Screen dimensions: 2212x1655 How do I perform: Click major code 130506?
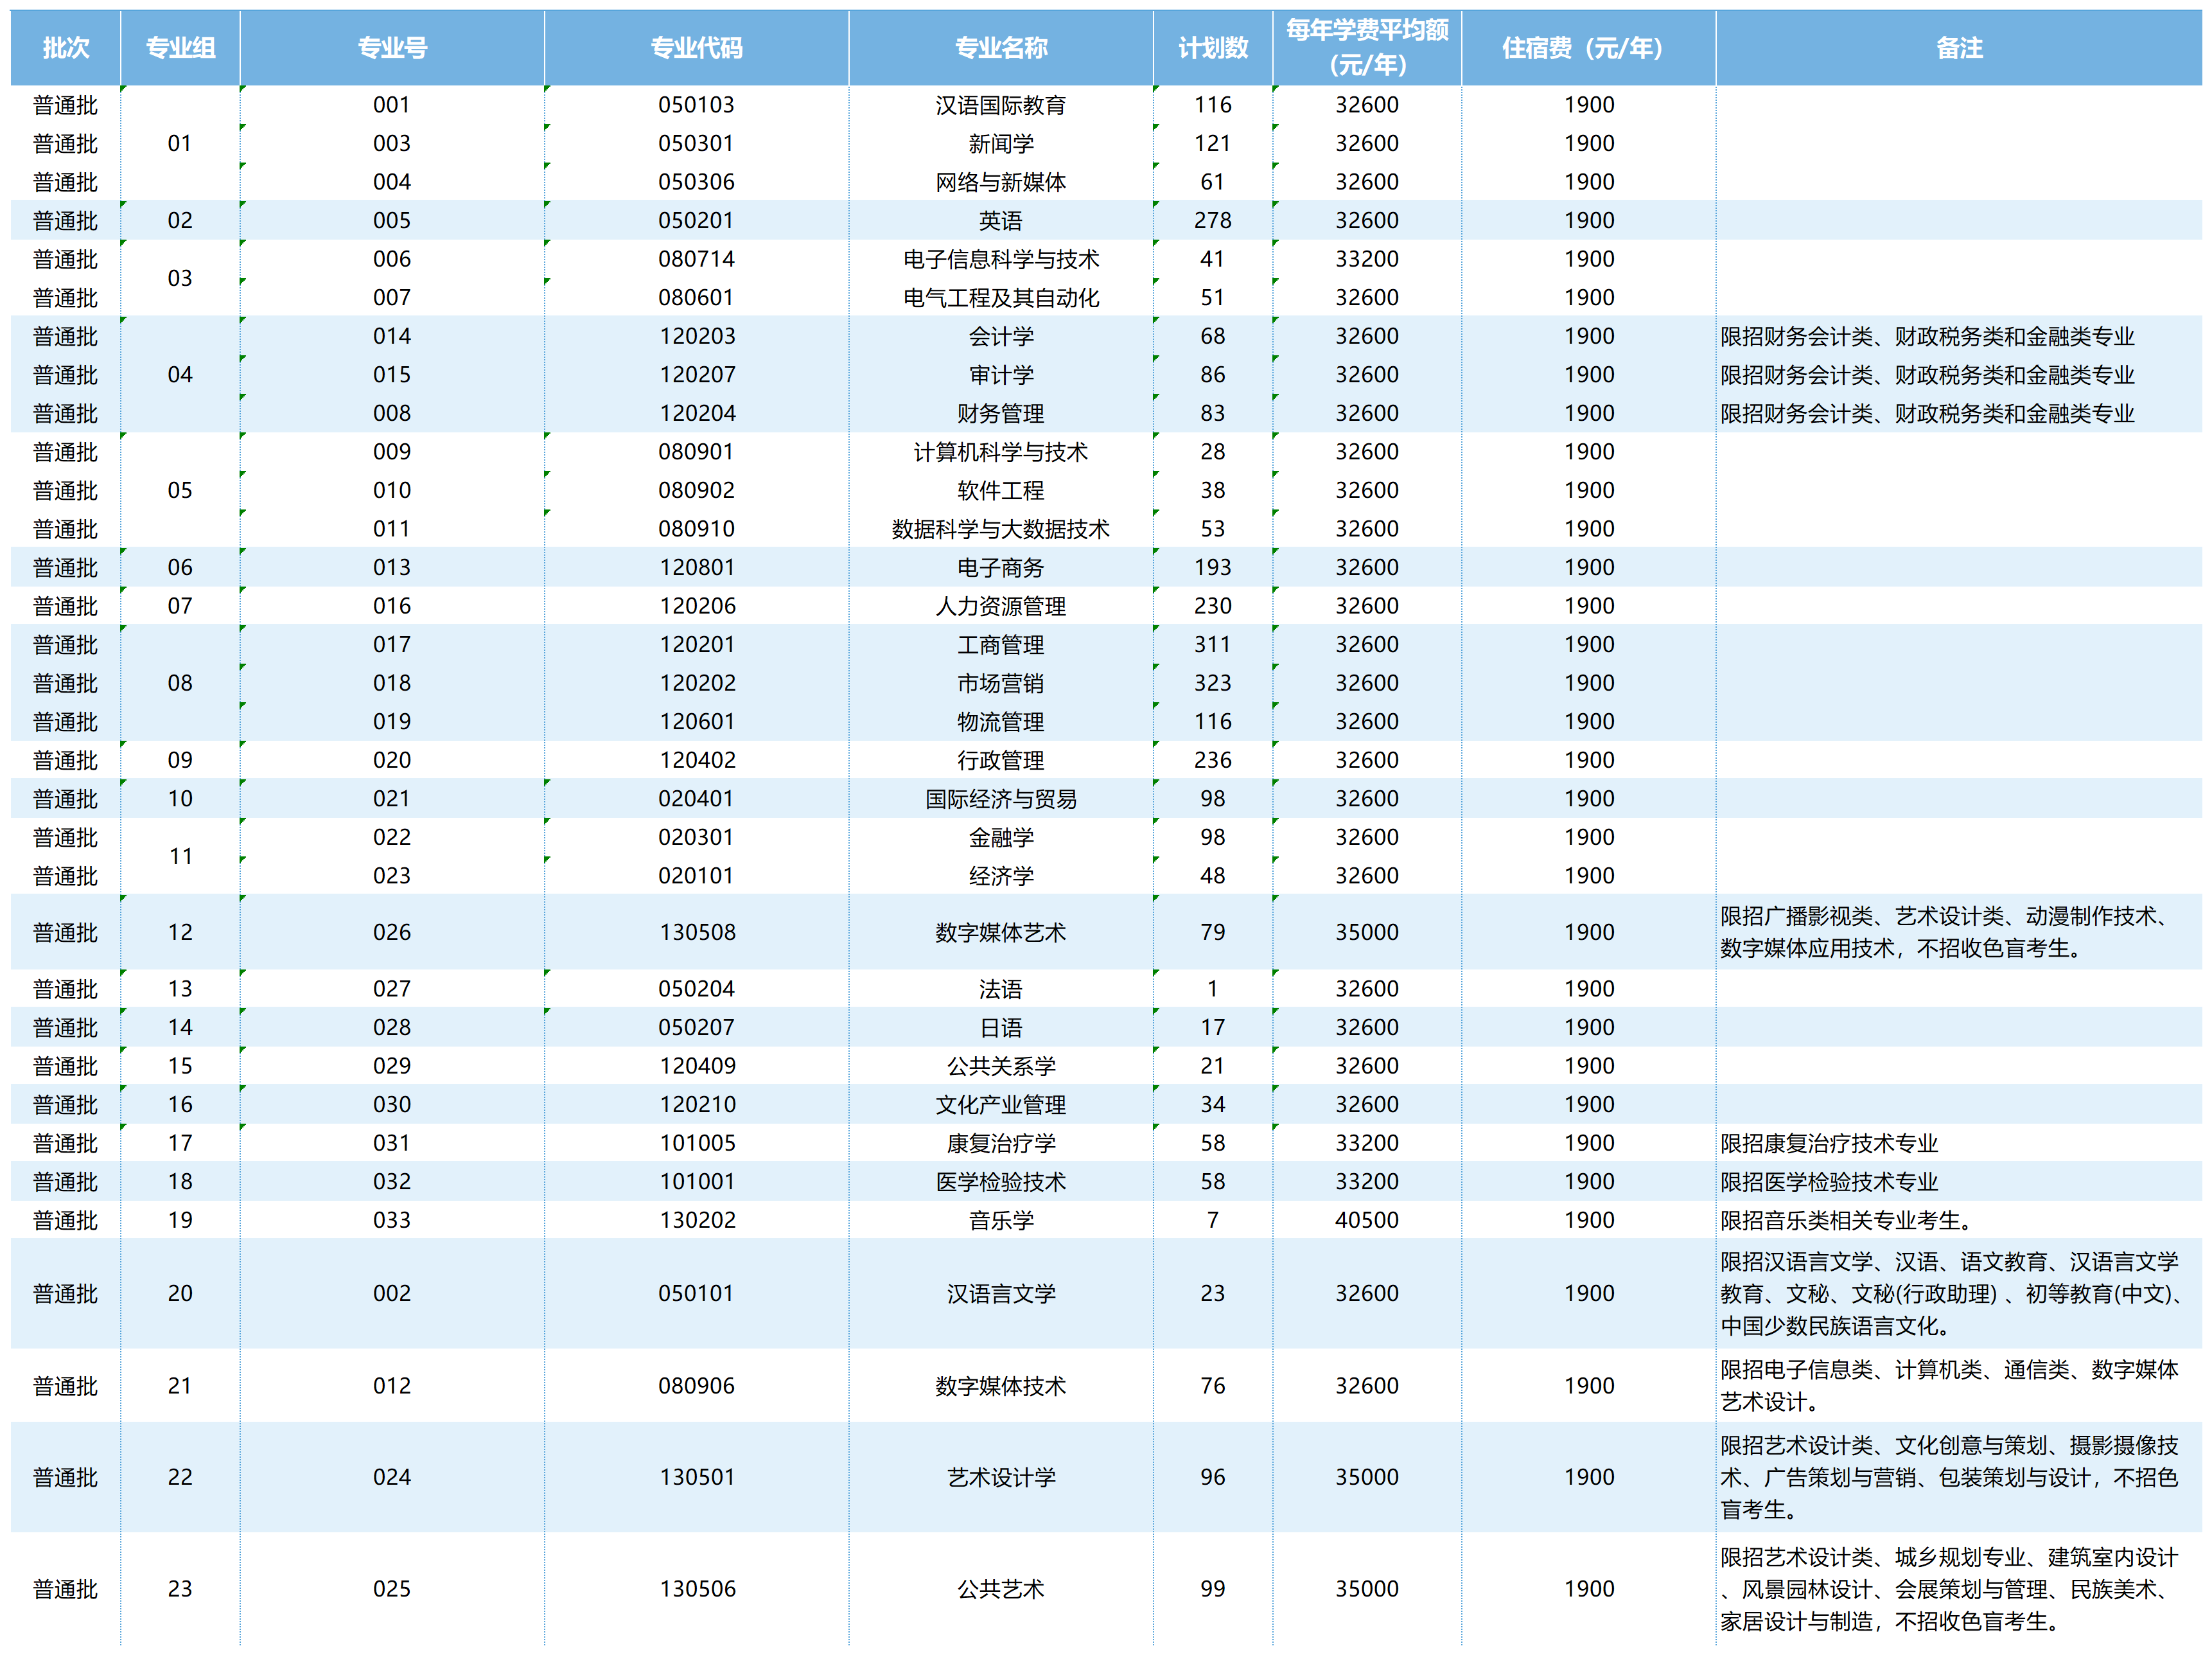tap(697, 1588)
